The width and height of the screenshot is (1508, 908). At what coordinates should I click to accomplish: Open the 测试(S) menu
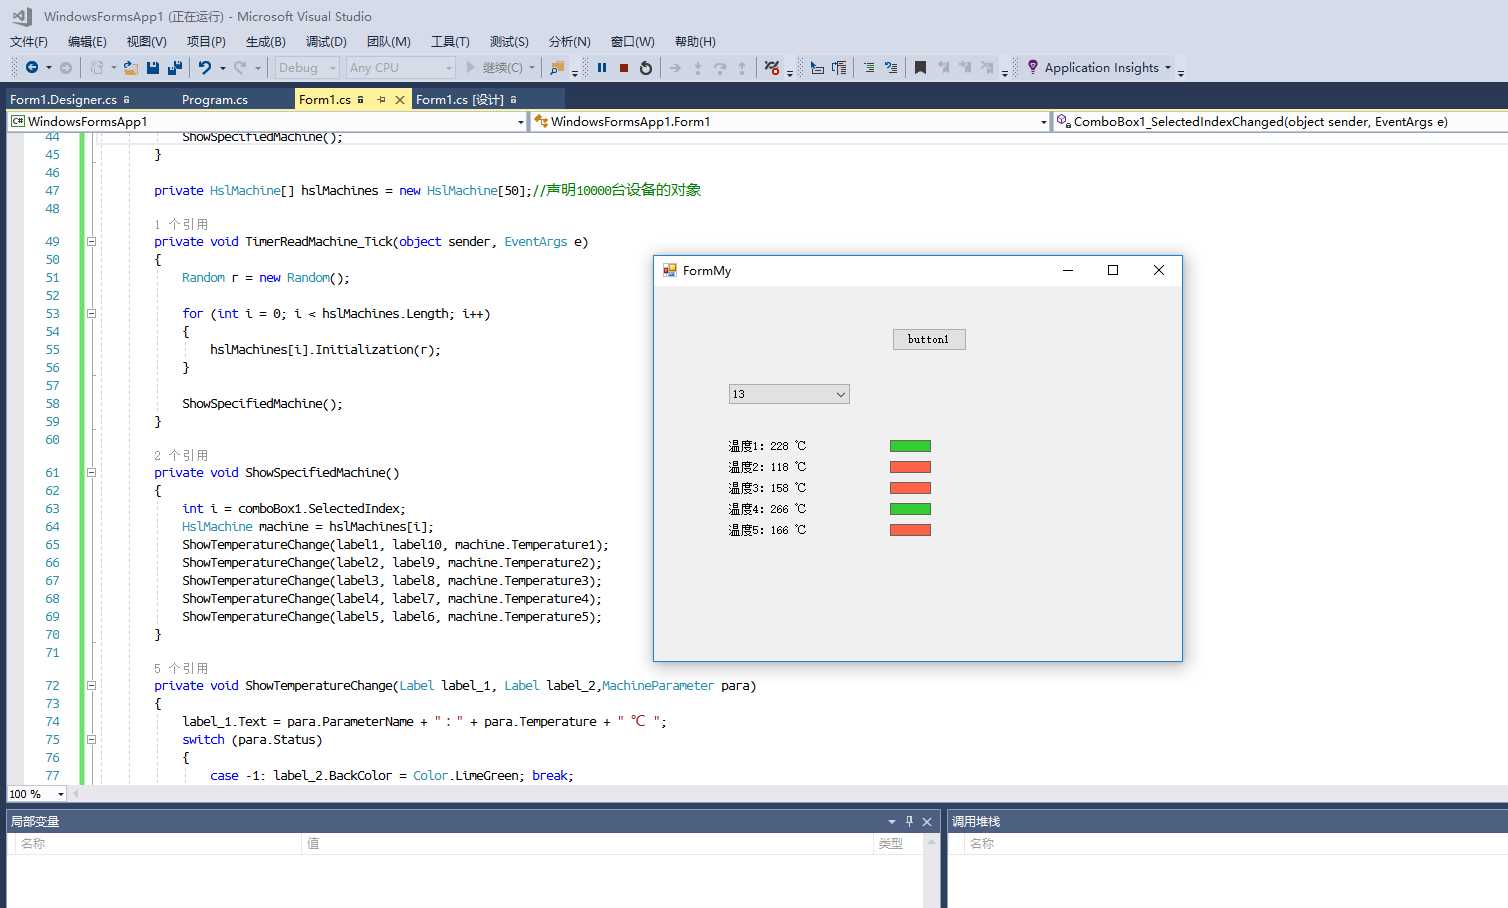[509, 42]
